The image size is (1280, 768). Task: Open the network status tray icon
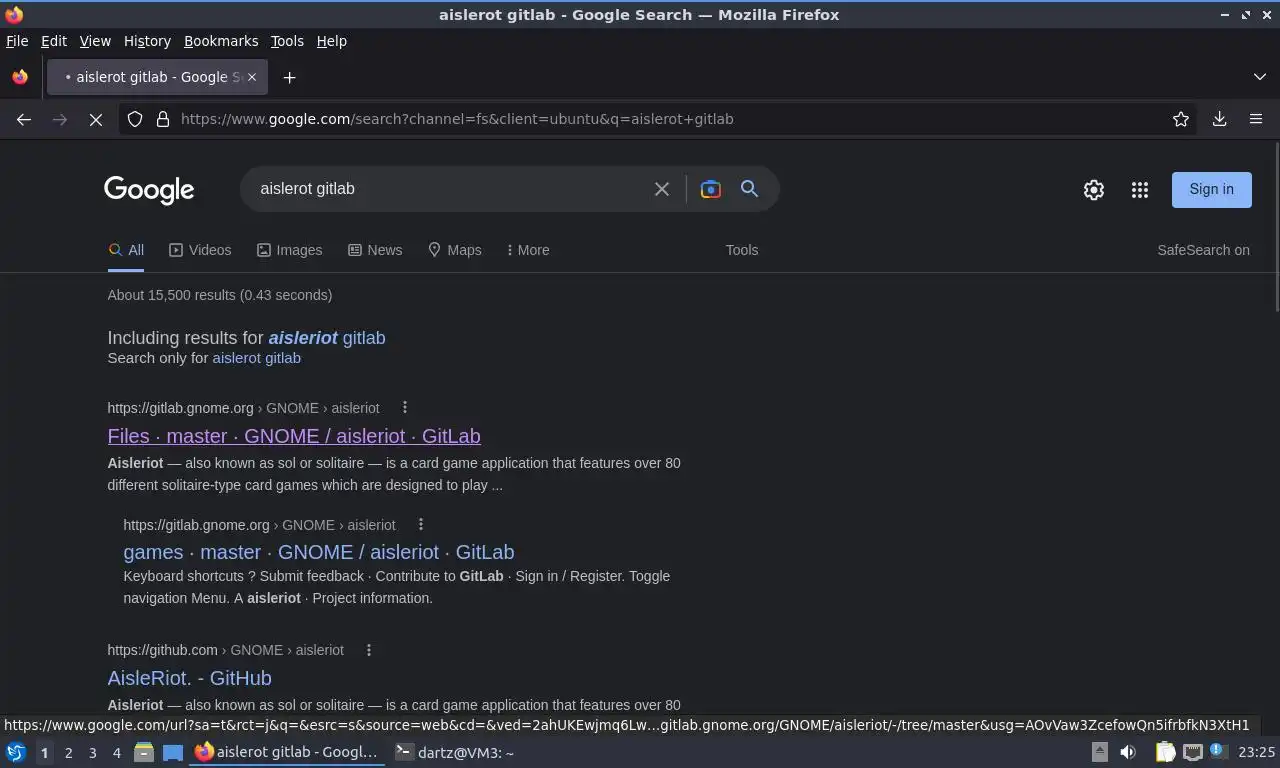tap(1193, 752)
